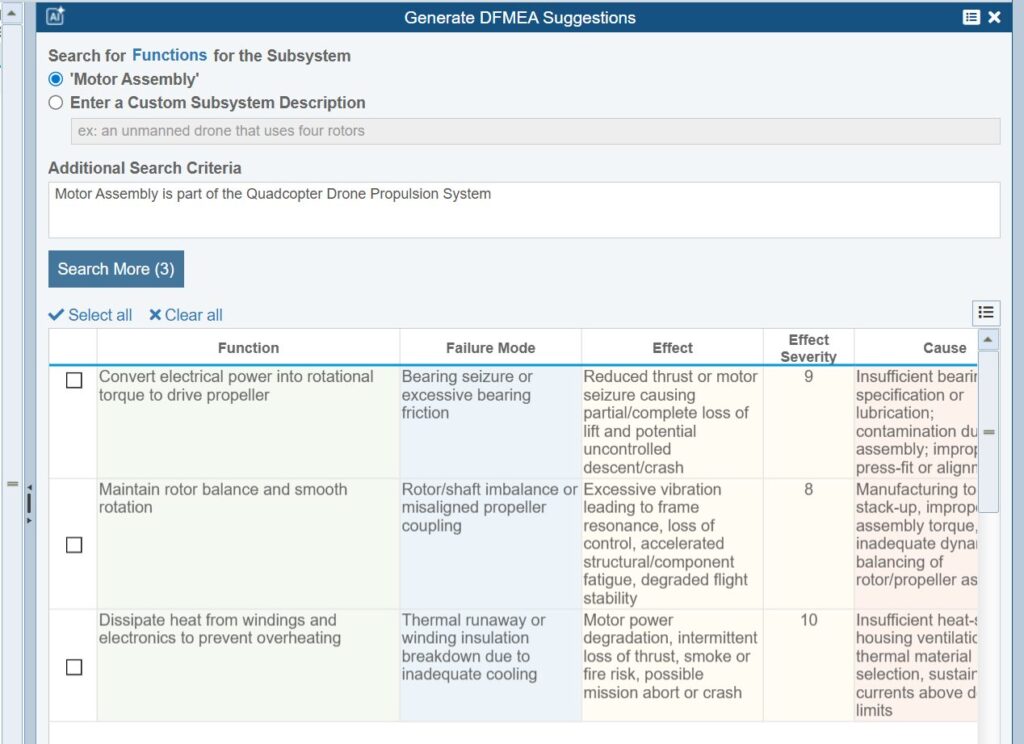Select all suggestion rows
The image size is (1024, 744).
pos(99,315)
